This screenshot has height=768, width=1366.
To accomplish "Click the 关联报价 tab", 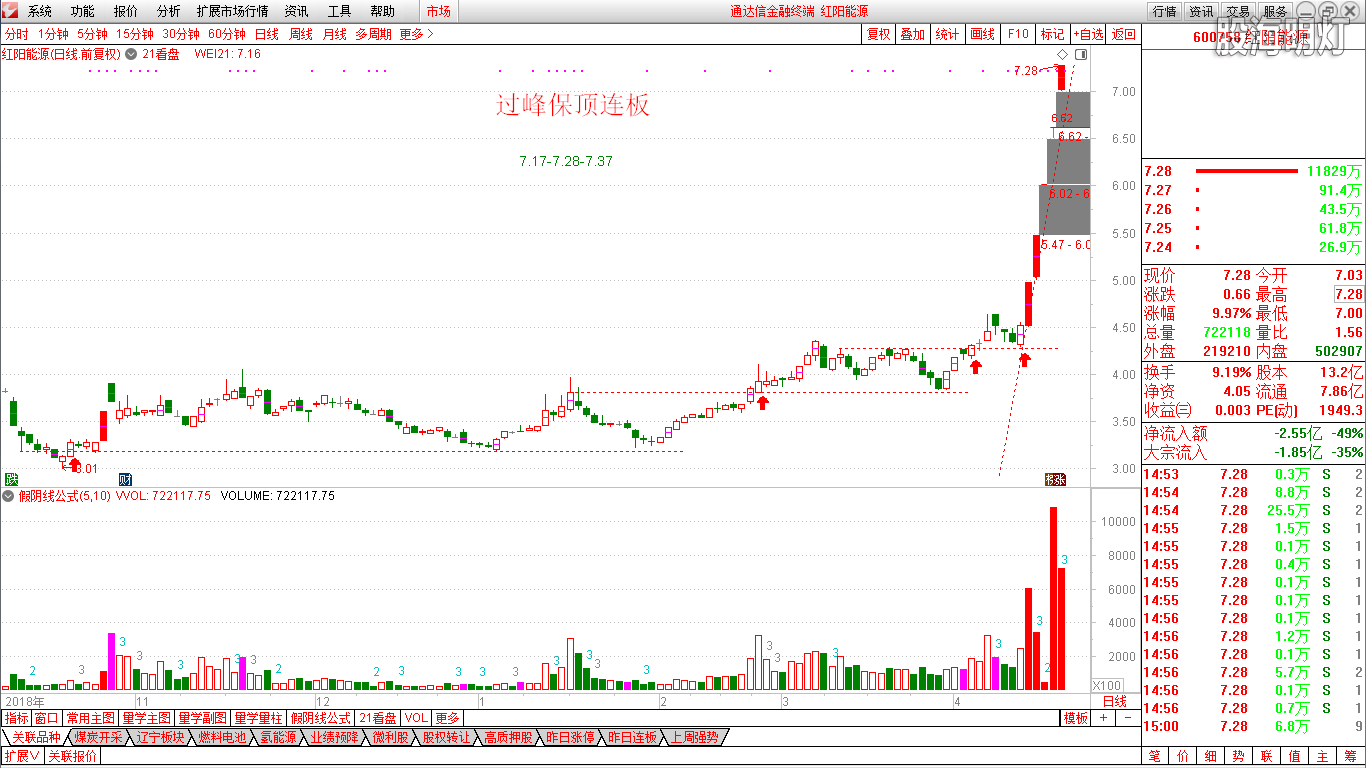I will tap(73, 756).
